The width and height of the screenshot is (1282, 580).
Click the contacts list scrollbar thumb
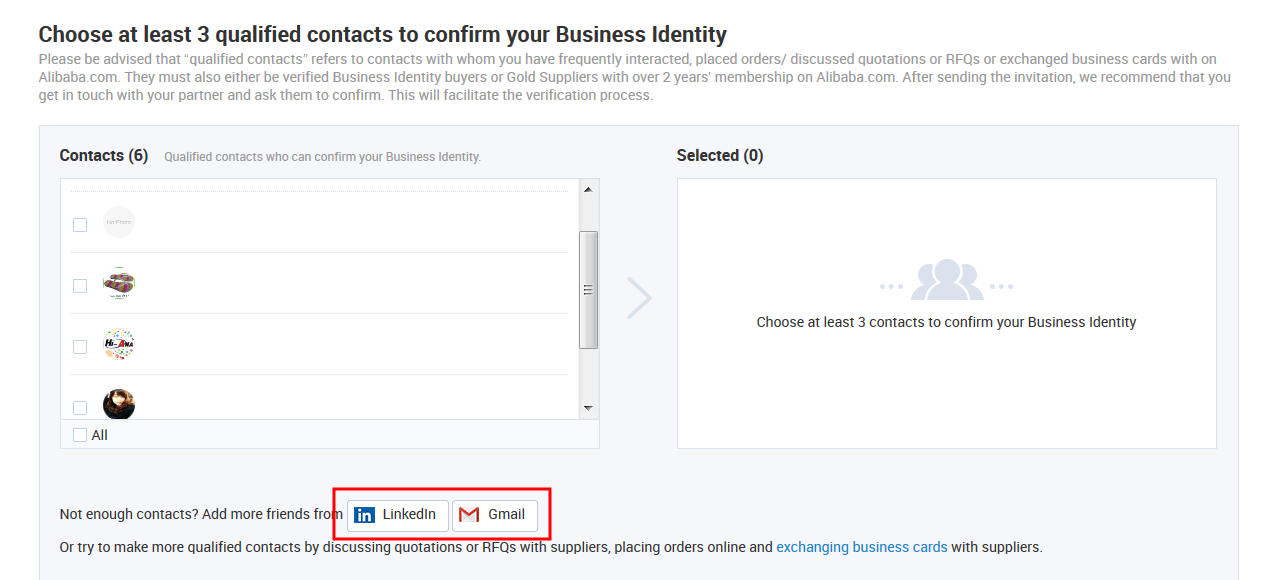pos(588,290)
